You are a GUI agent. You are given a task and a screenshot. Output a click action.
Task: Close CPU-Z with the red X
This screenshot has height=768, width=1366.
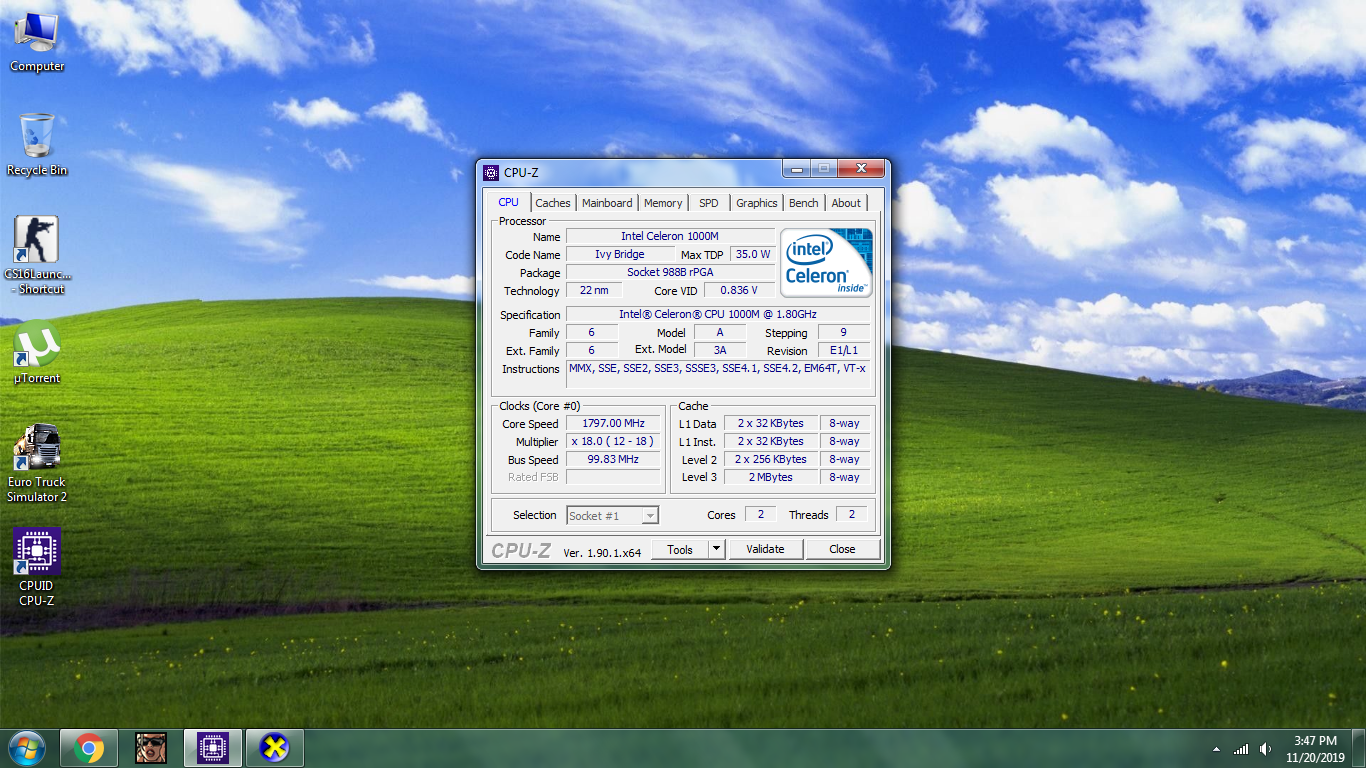[x=861, y=169]
